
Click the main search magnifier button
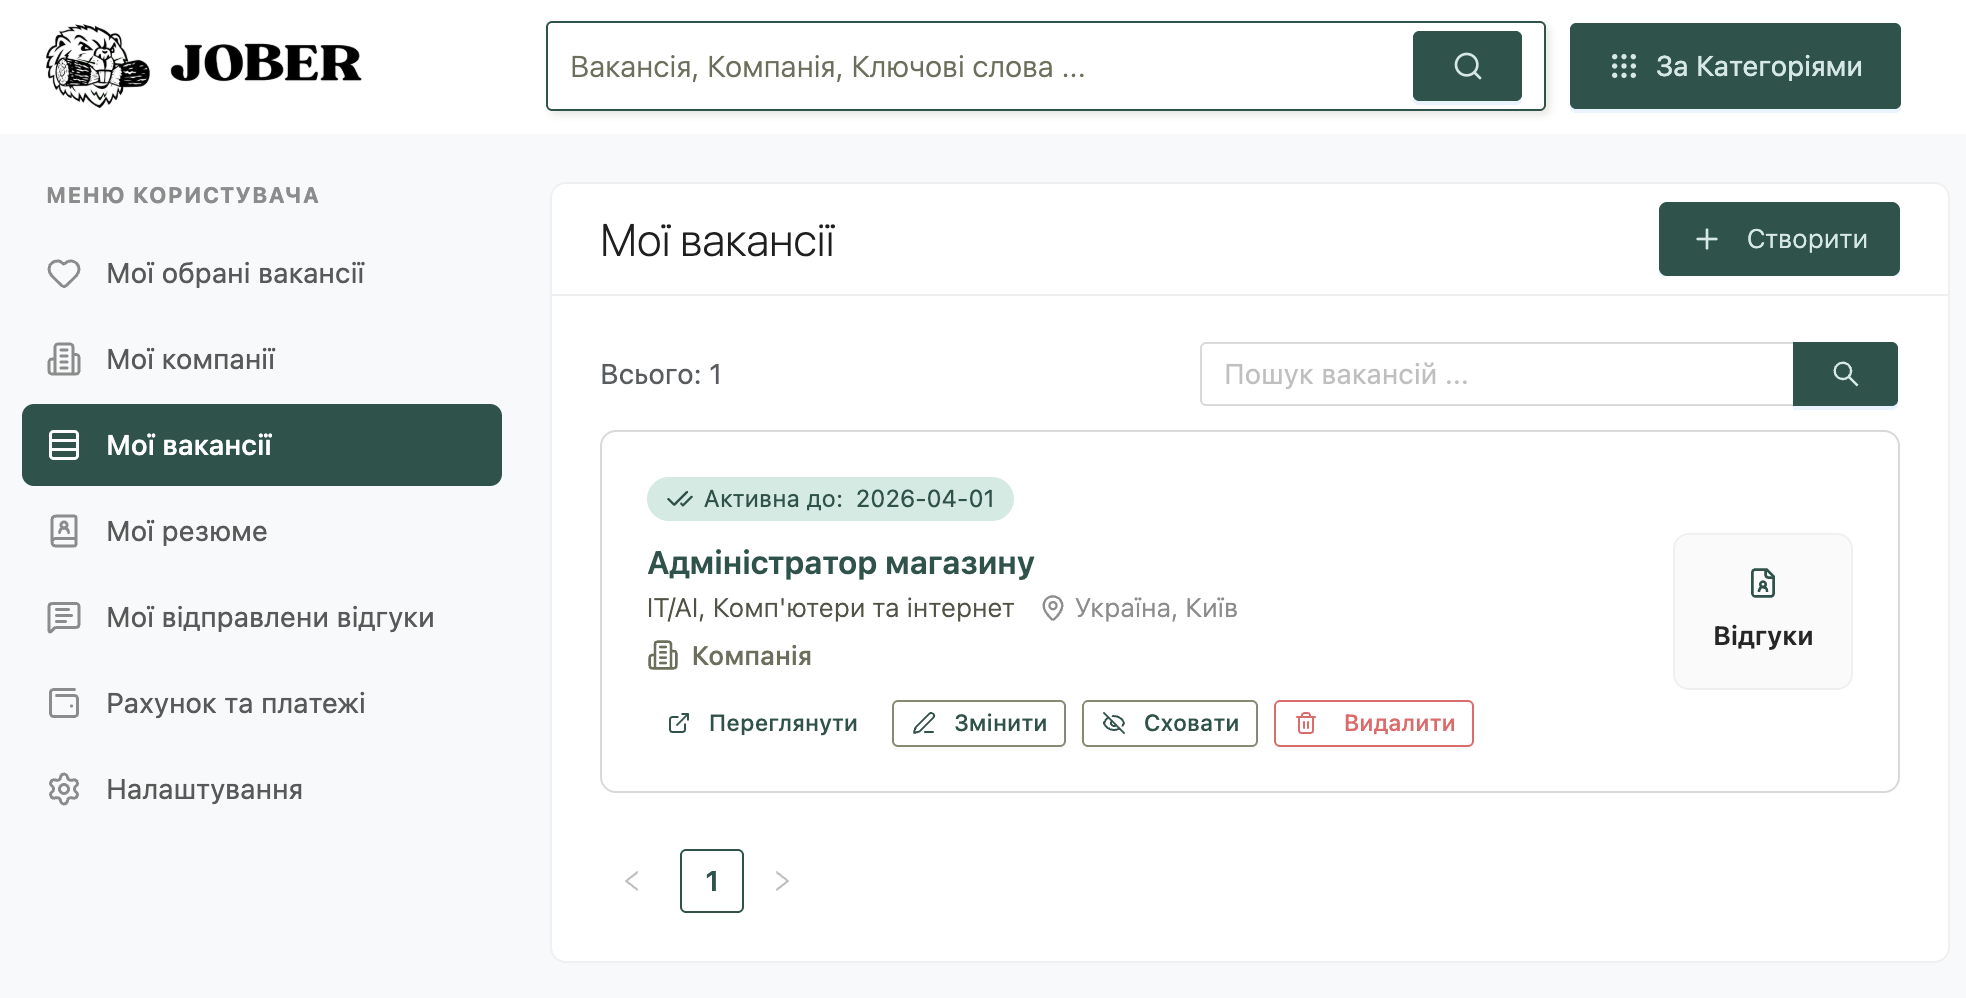[x=1467, y=66]
